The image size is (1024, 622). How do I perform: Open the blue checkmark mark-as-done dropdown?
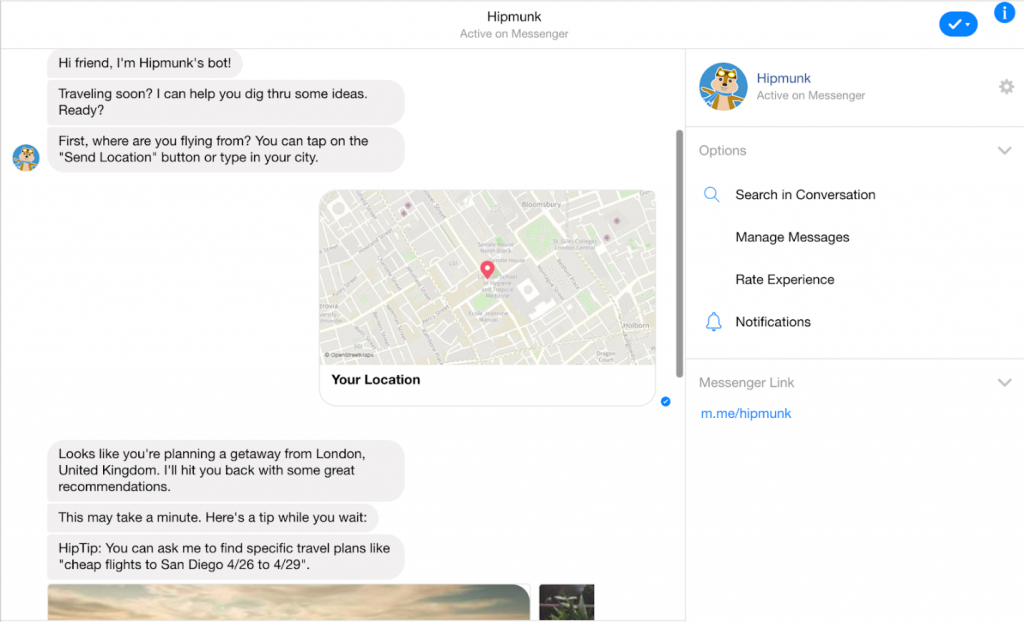[958, 24]
